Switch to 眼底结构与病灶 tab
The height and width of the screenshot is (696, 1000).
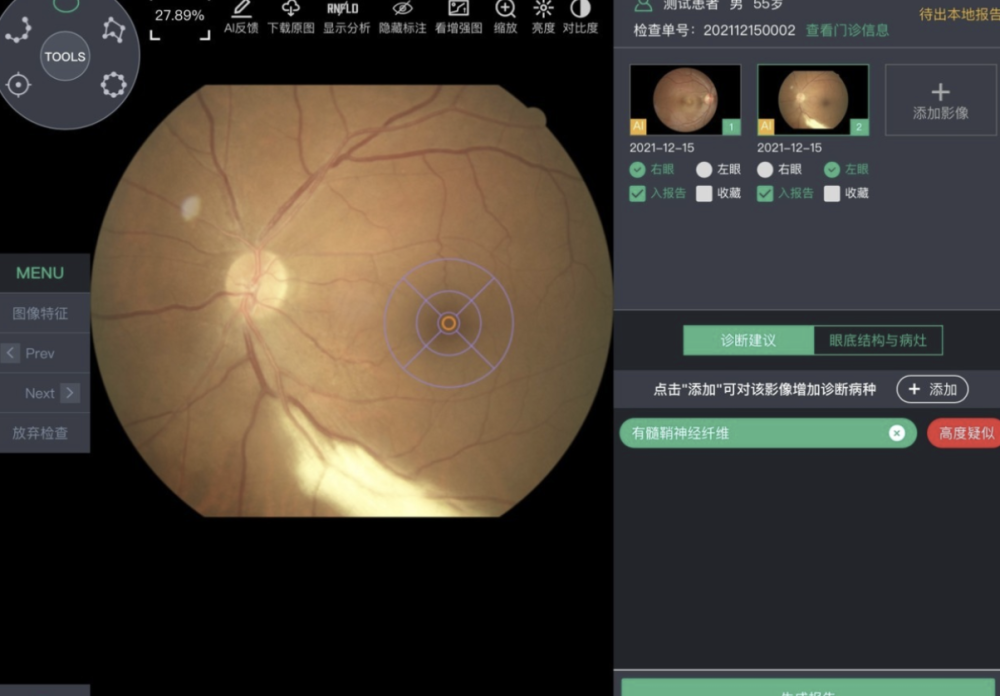[x=877, y=340]
